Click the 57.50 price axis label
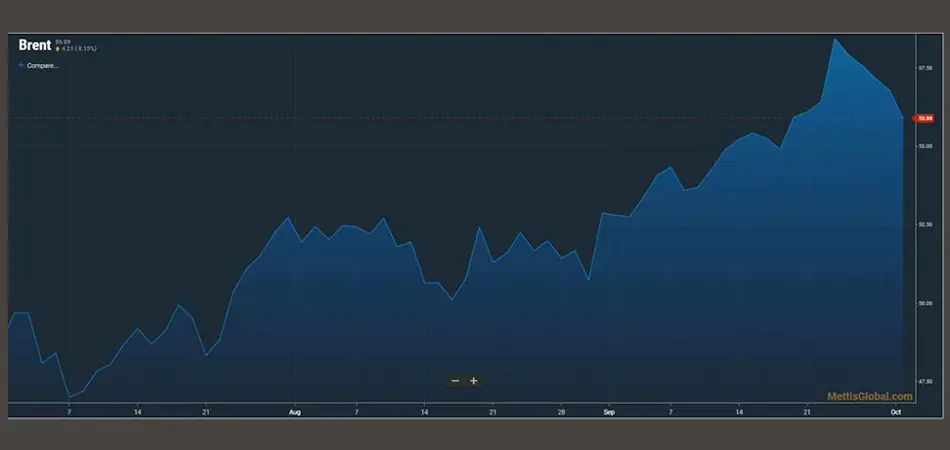This screenshot has height=450, width=950. tap(924, 68)
